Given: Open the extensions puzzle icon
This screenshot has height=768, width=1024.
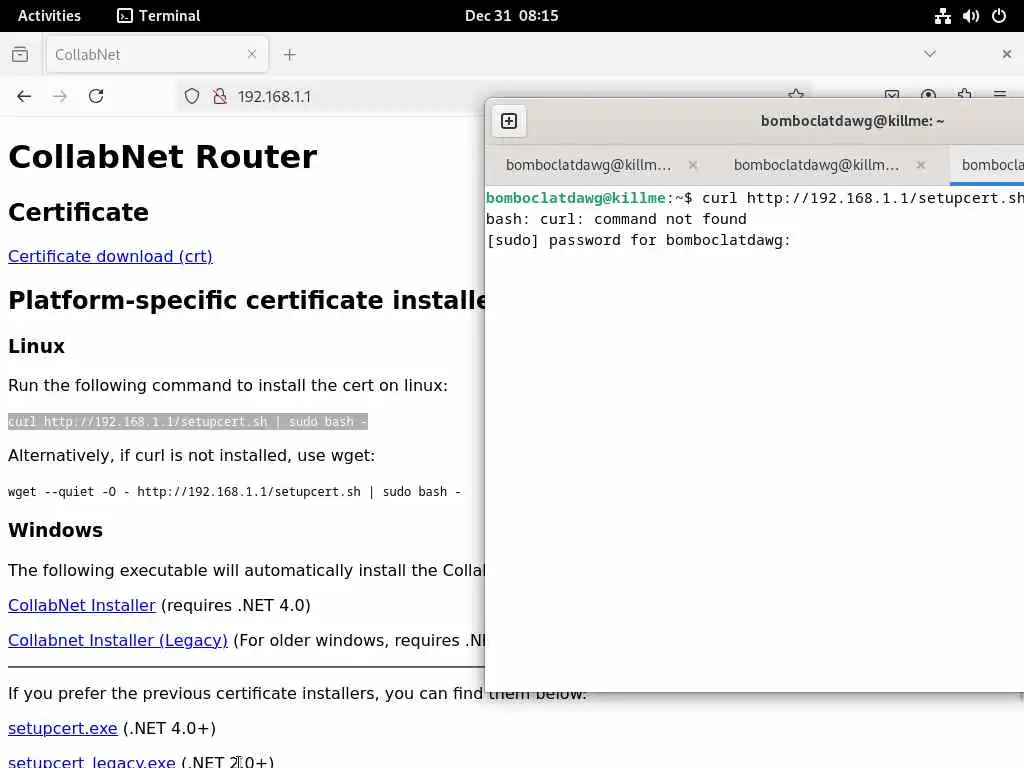Looking at the screenshot, I should pos(965,95).
